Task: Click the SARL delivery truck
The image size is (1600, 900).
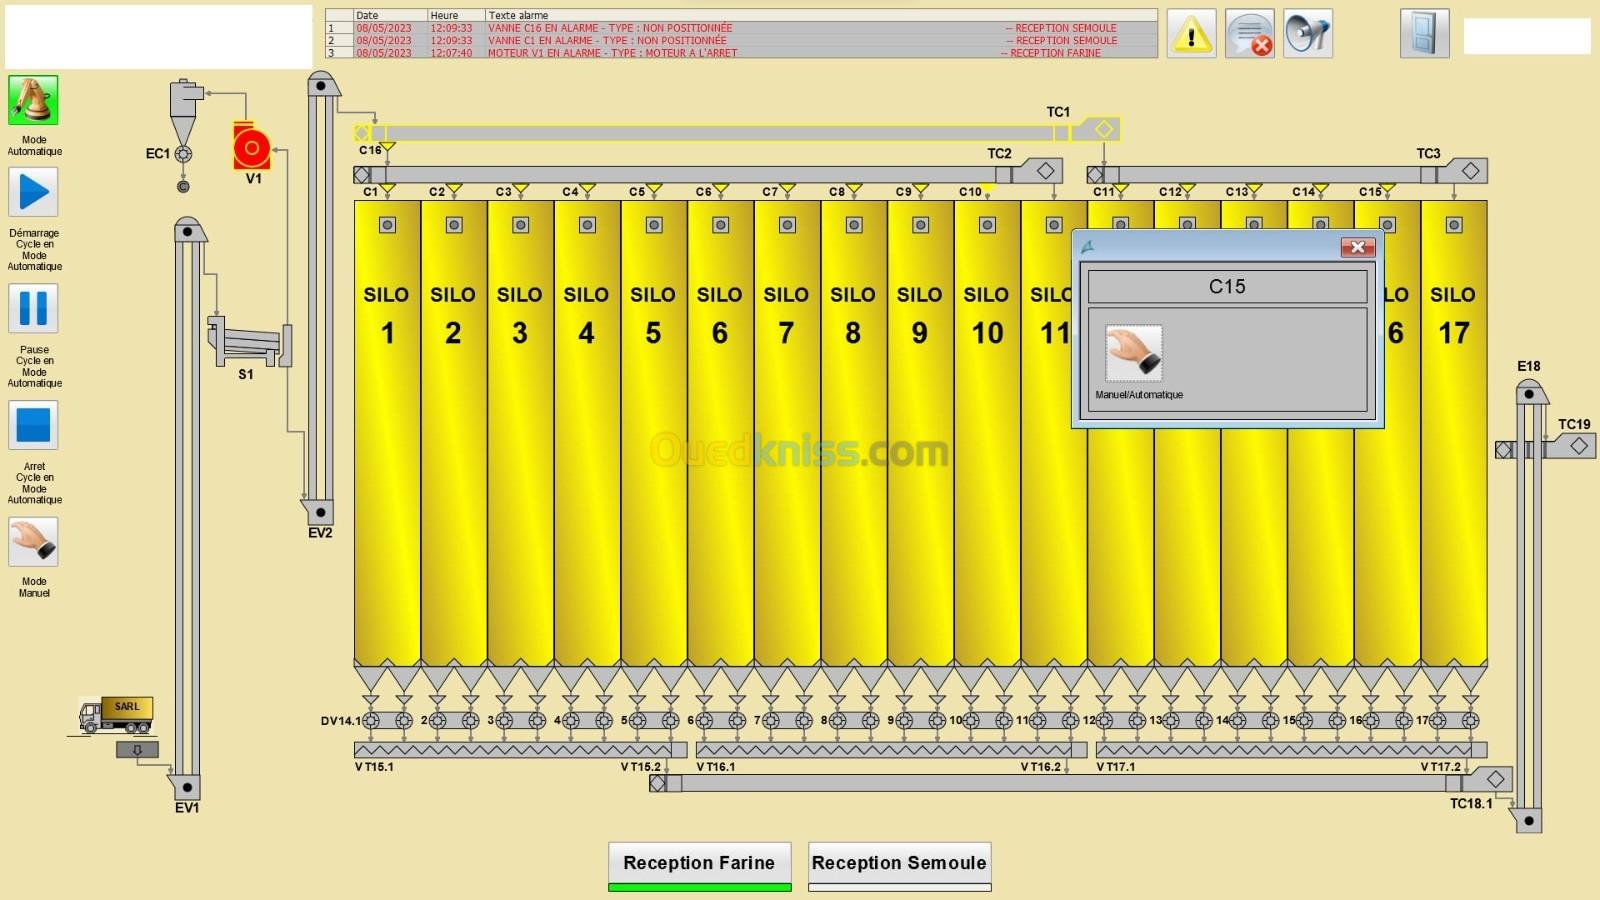Action: click(116, 714)
